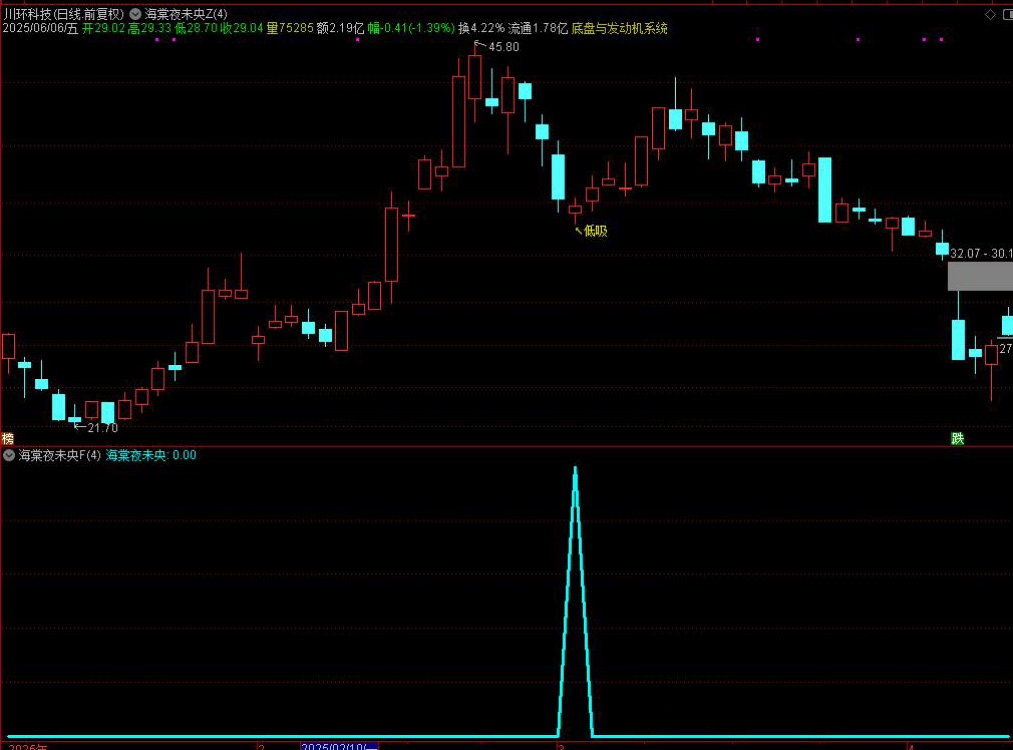Click the 21.70 low price marker
Screen dimensions: 1013x750
point(102,428)
